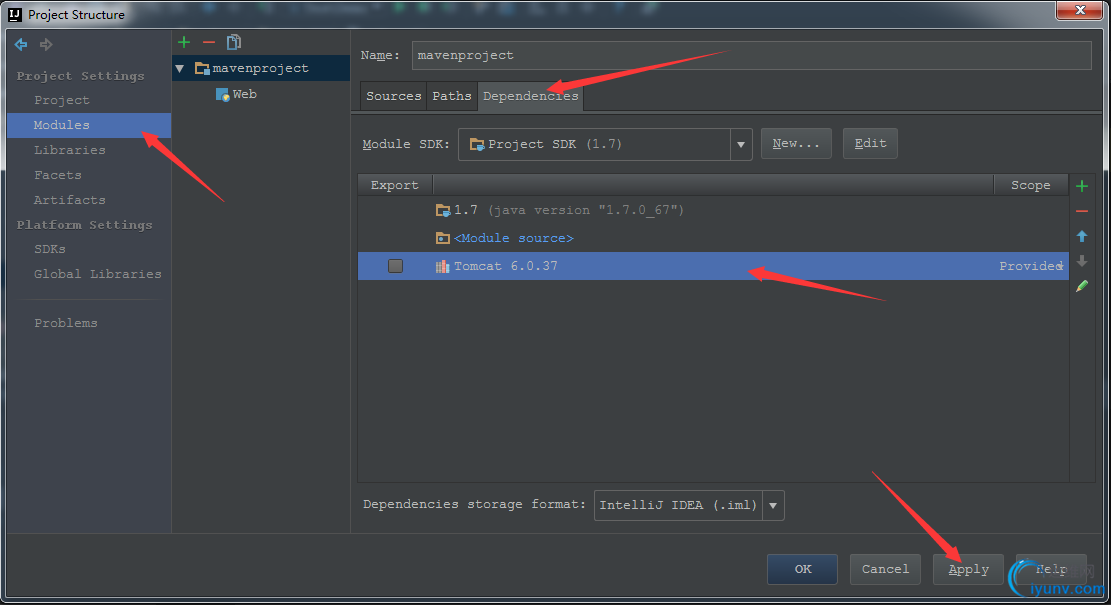Click the Web facet icon
This screenshot has width=1111, height=605.
222,94
